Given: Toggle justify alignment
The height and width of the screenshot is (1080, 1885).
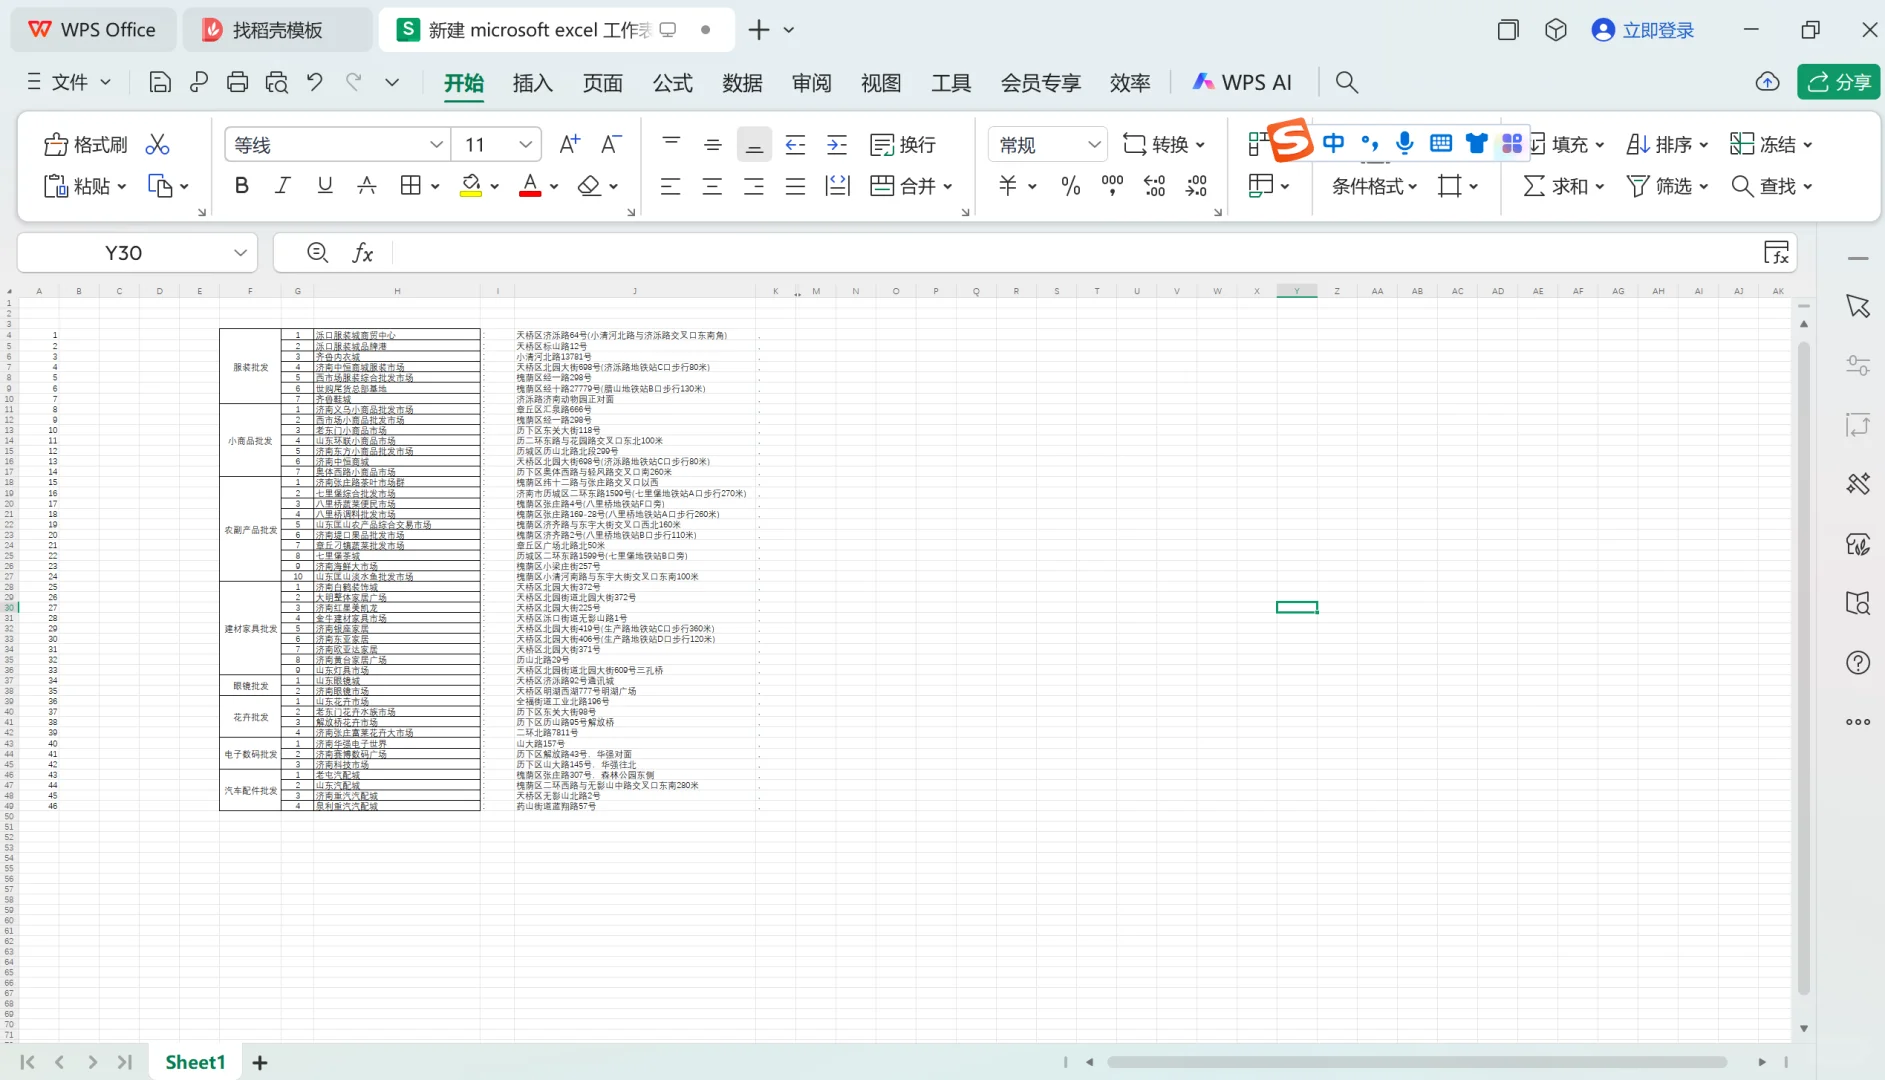Looking at the screenshot, I should click(796, 186).
